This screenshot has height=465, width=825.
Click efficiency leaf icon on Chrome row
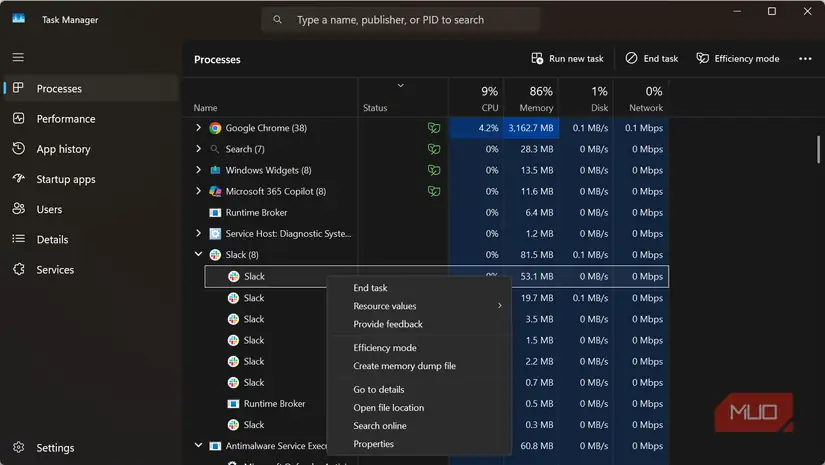[x=434, y=128]
